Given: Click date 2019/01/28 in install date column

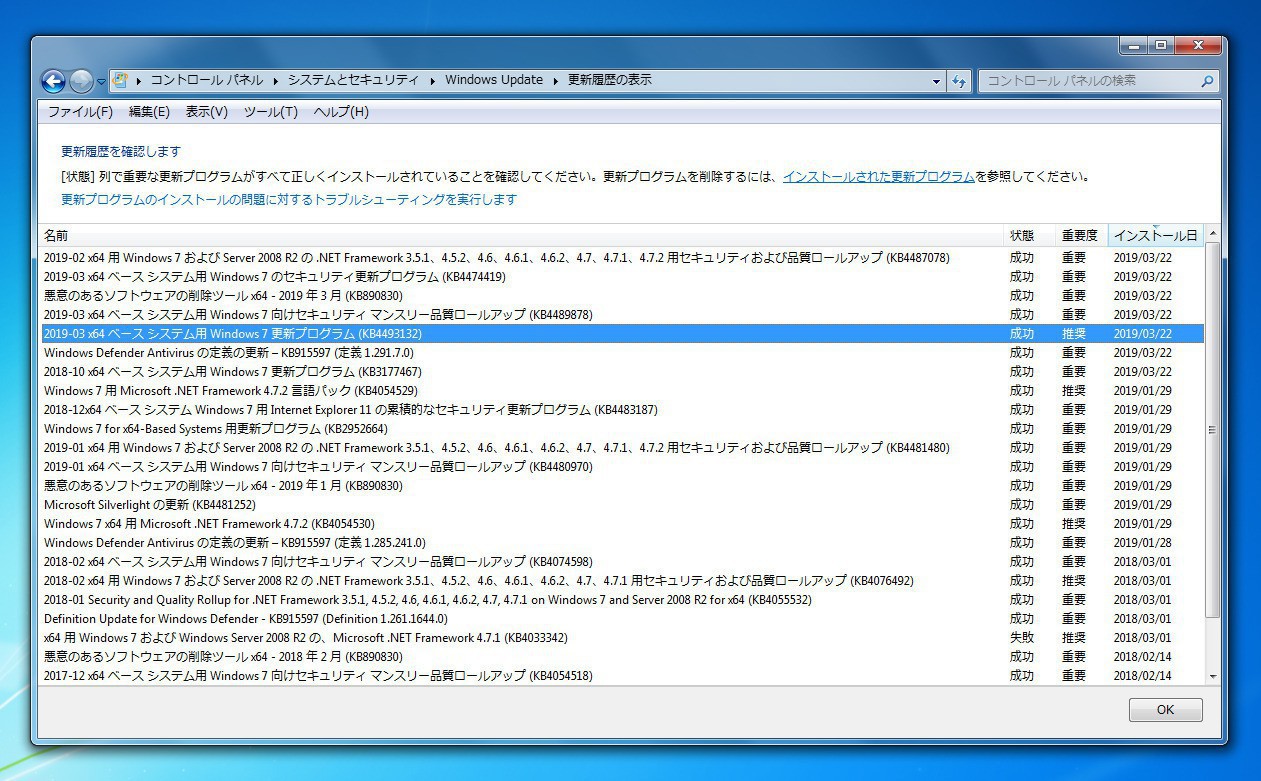Looking at the screenshot, I should (x=1142, y=543).
